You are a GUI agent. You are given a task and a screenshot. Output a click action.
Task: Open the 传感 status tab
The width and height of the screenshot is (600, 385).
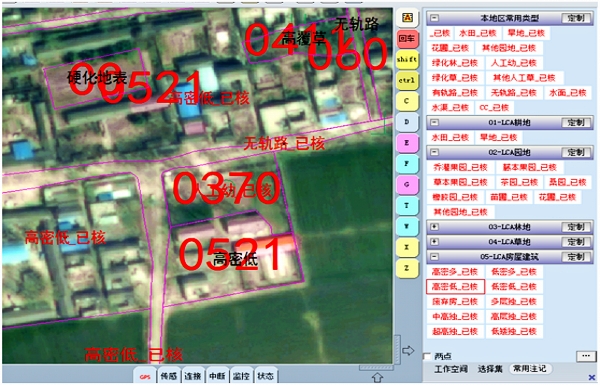[x=169, y=376]
